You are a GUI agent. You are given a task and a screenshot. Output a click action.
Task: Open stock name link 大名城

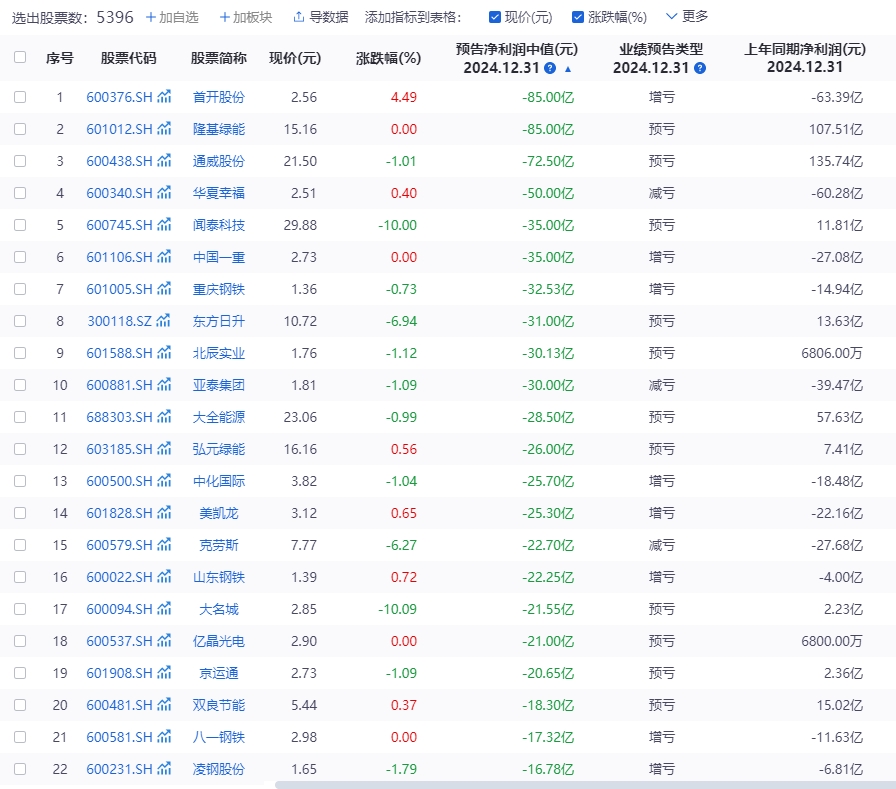(x=219, y=609)
